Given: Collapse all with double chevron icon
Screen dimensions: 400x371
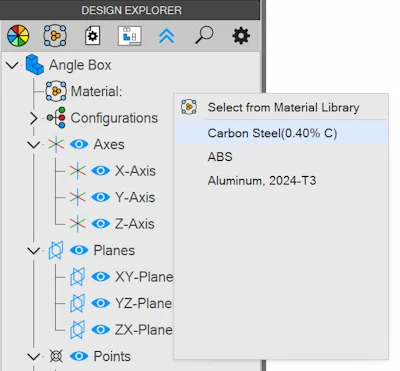Looking at the screenshot, I should coord(167,36).
